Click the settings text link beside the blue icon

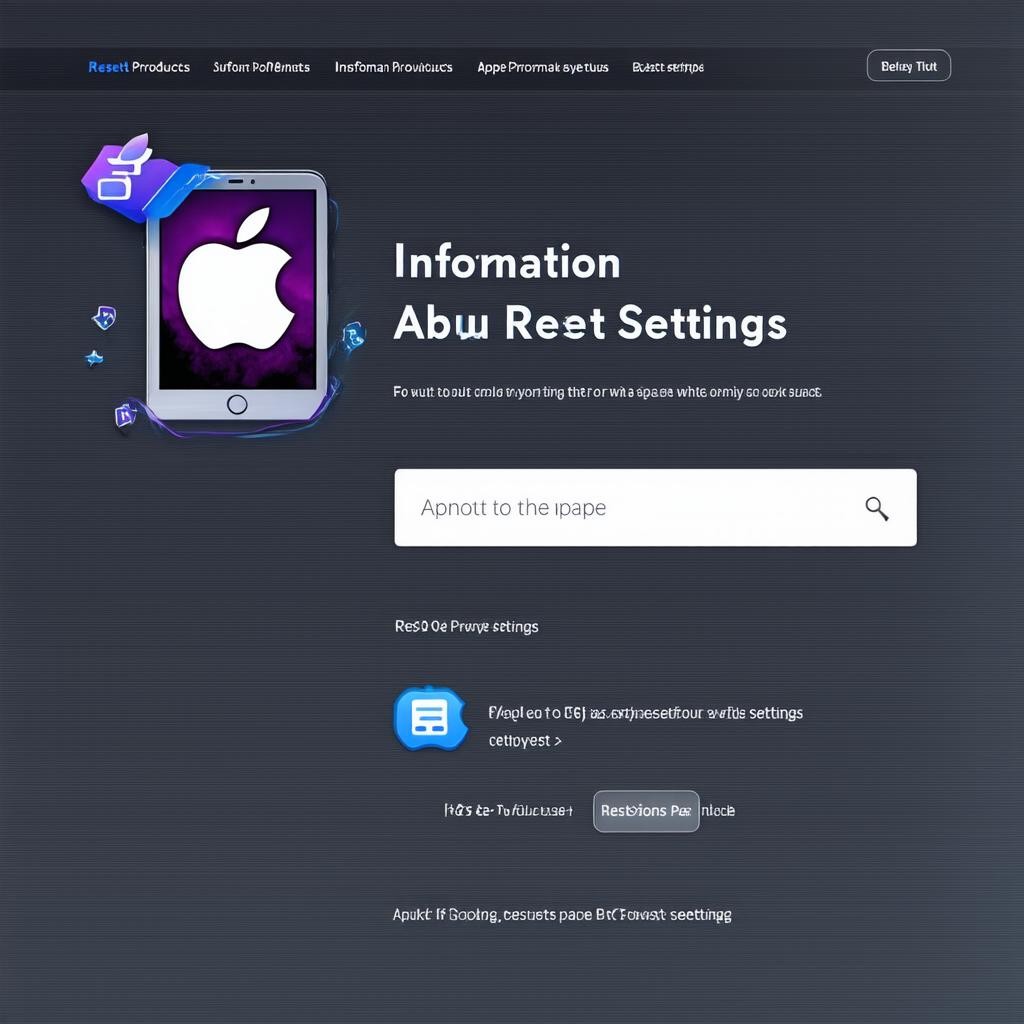point(645,713)
